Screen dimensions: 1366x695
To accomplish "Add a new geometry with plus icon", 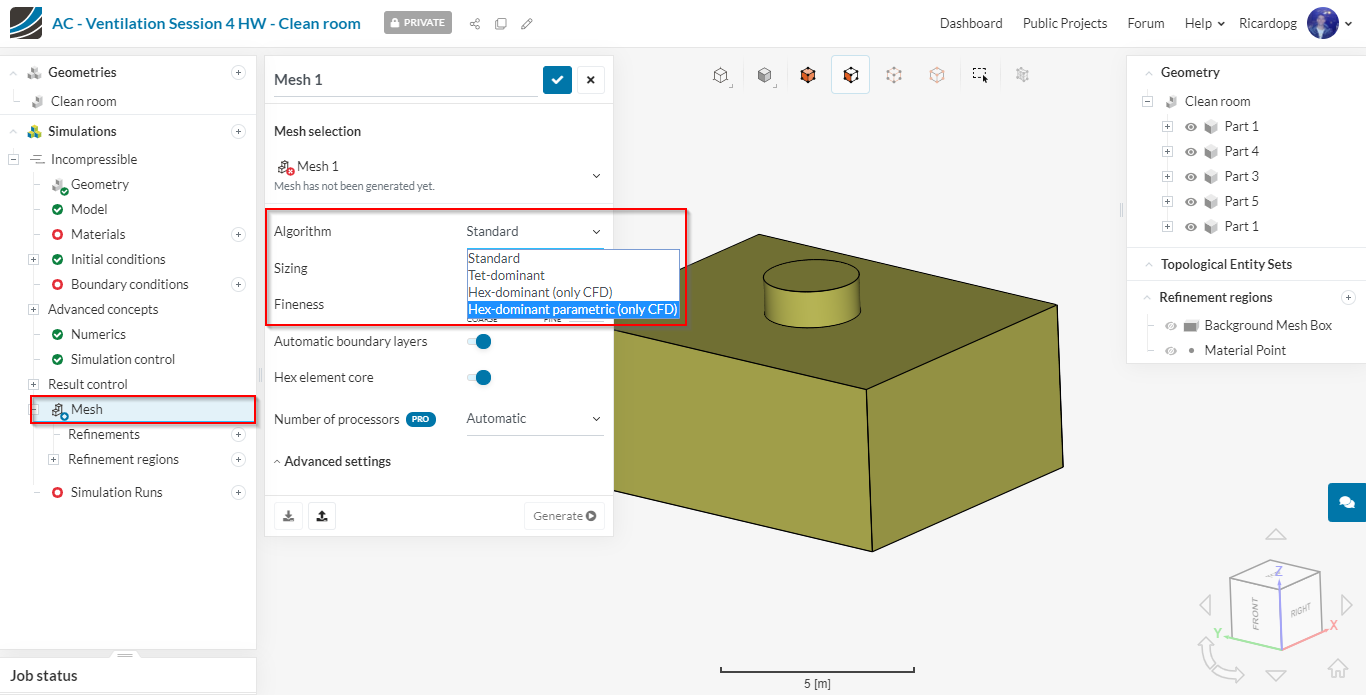I will point(238,72).
